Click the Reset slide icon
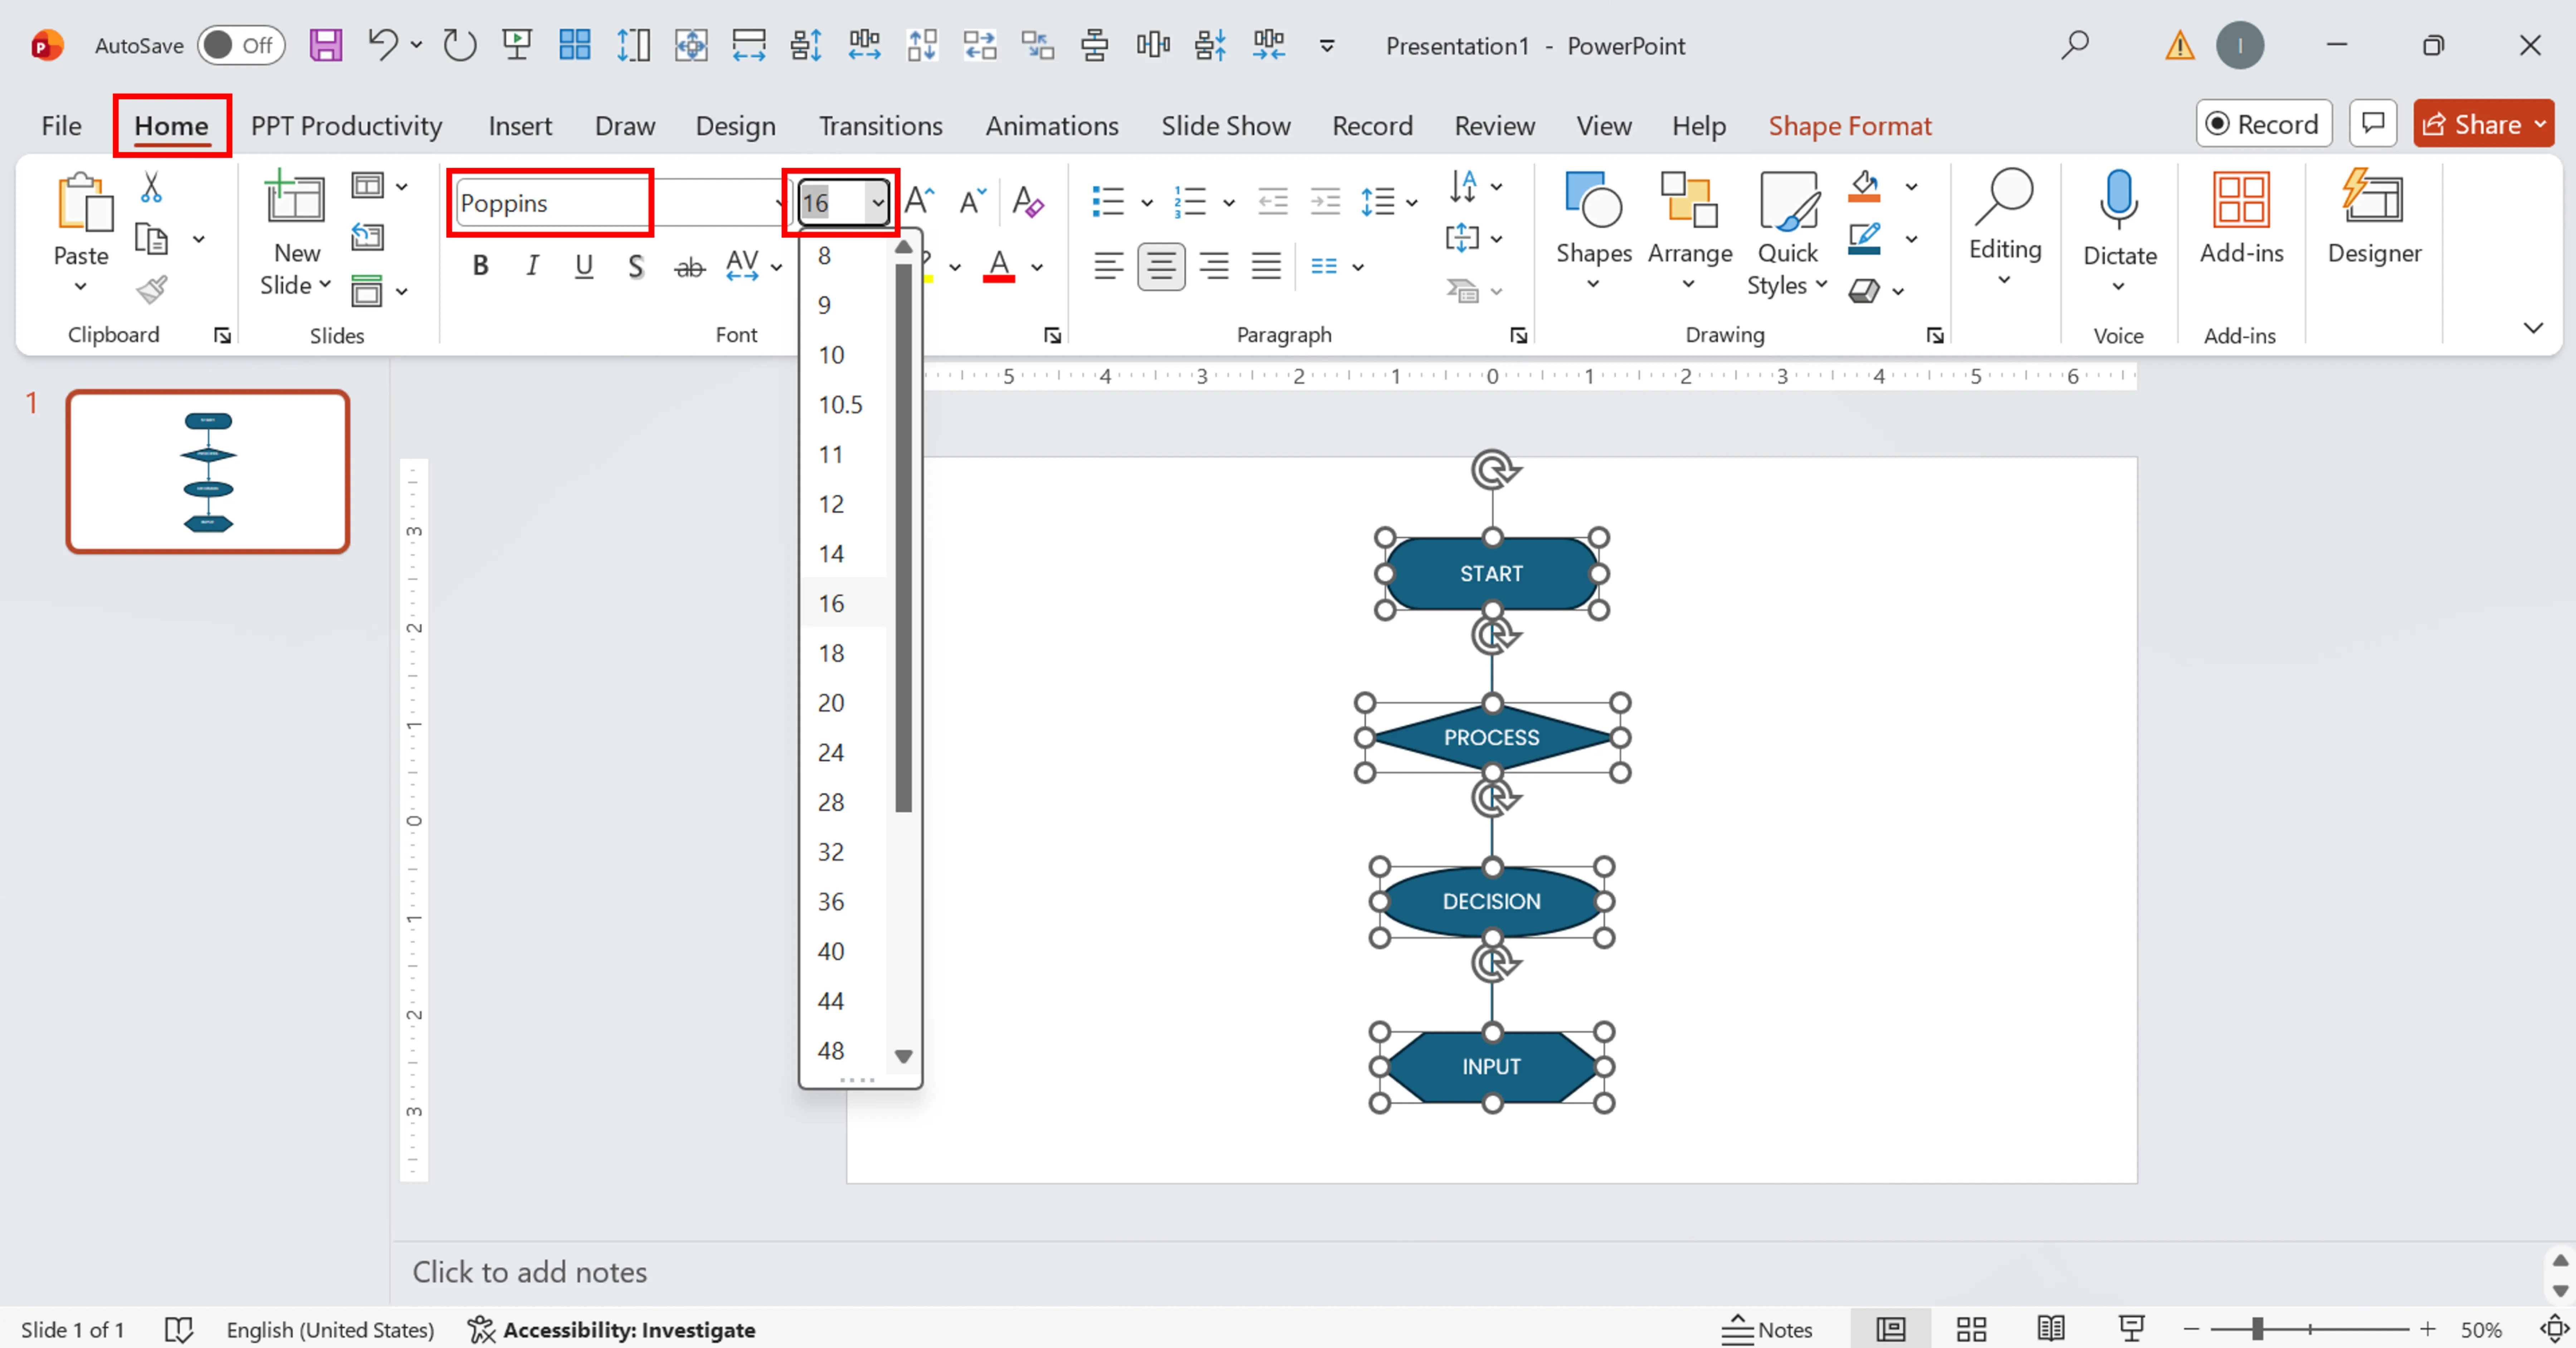This screenshot has height=1348, width=2576. (x=367, y=238)
